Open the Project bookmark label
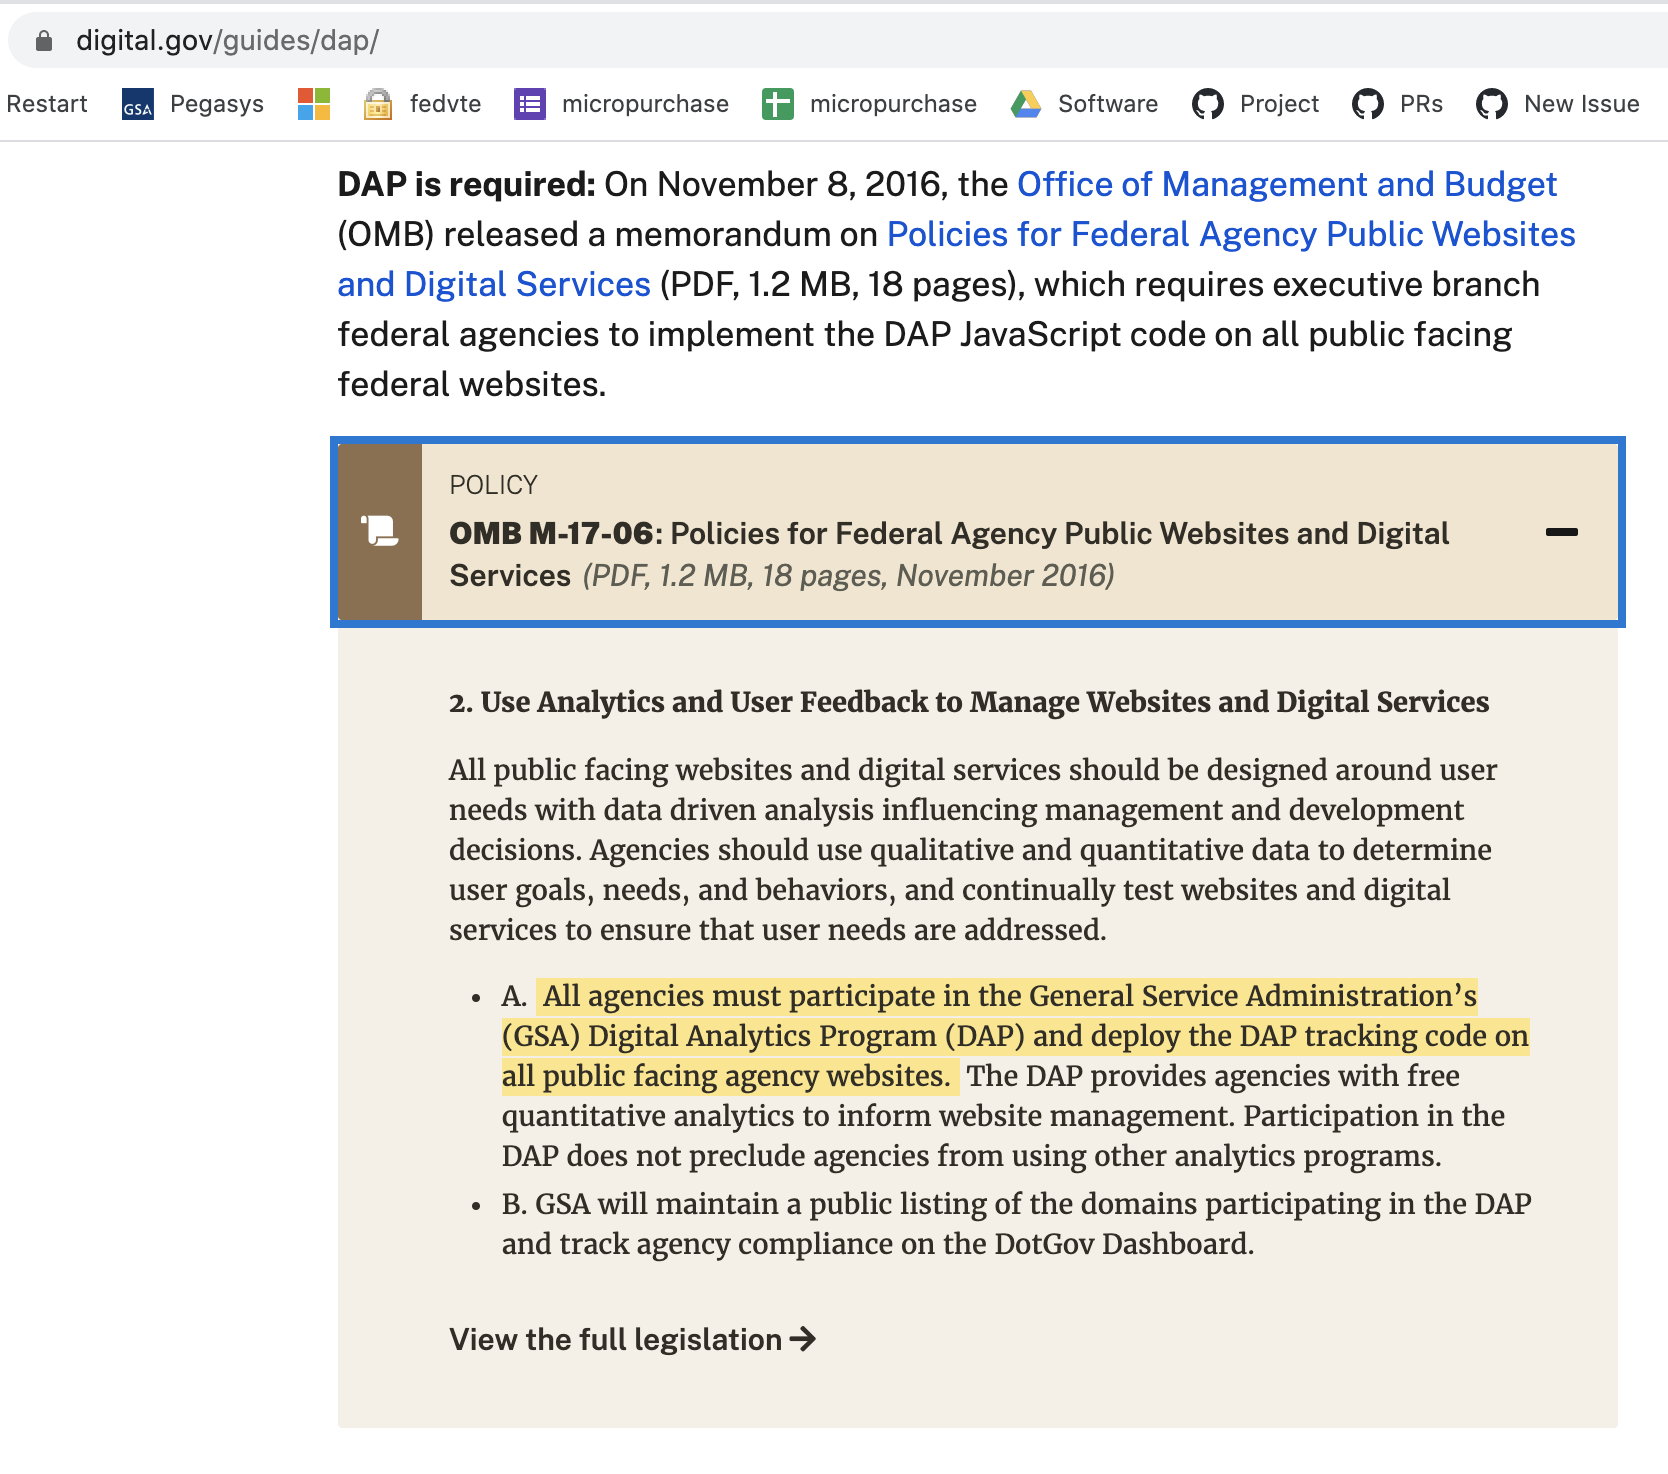The image size is (1668, 1474). pos(1279,104)
